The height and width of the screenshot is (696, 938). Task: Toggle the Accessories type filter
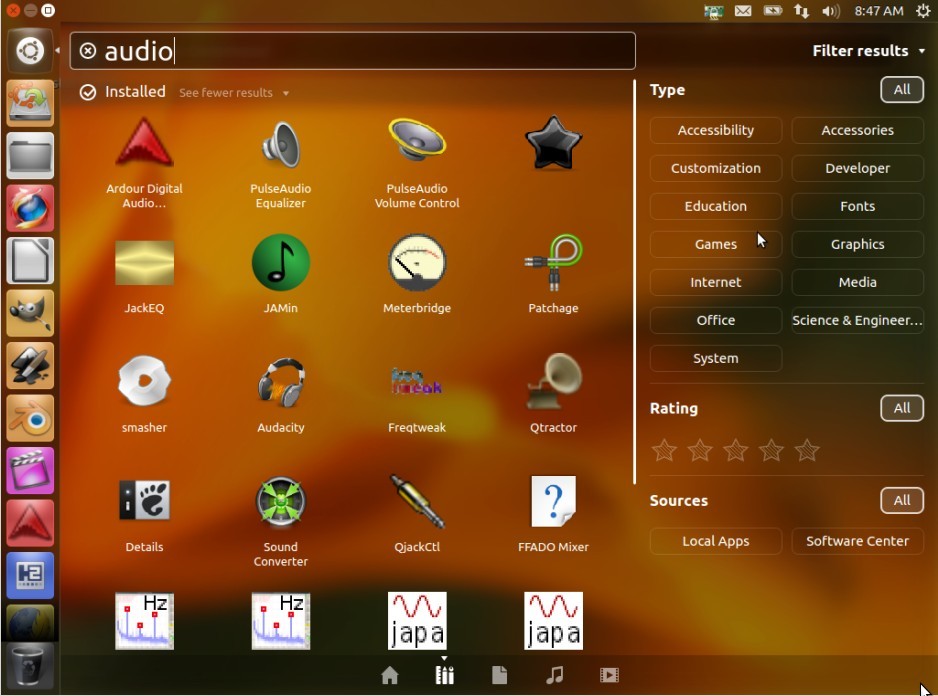pos(857,130)
